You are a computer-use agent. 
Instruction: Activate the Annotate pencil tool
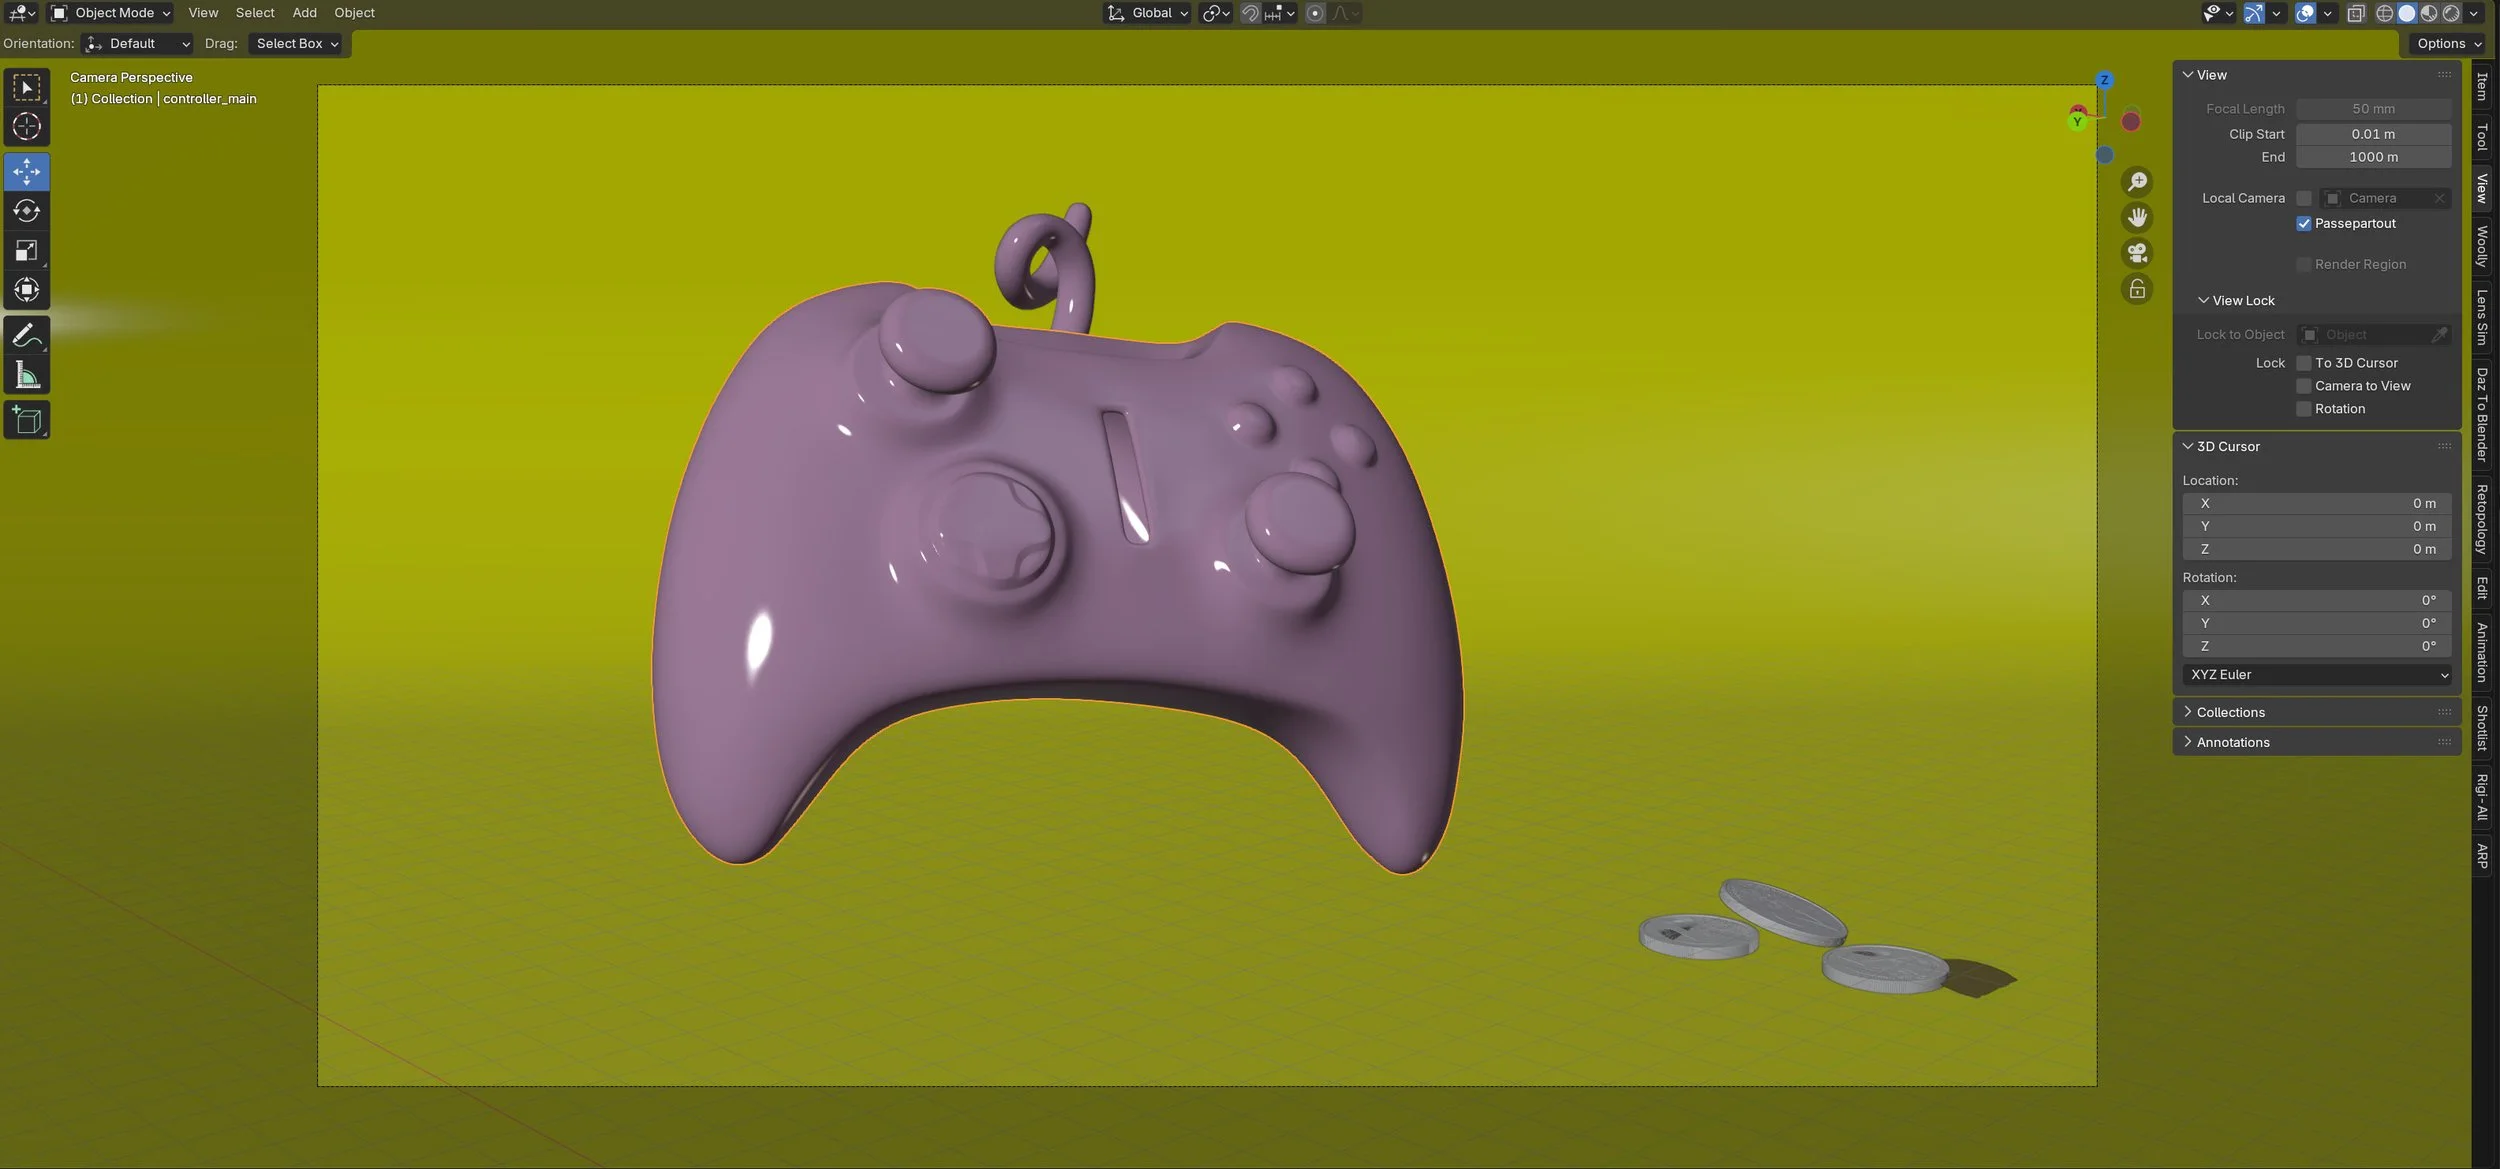(27, 334)
